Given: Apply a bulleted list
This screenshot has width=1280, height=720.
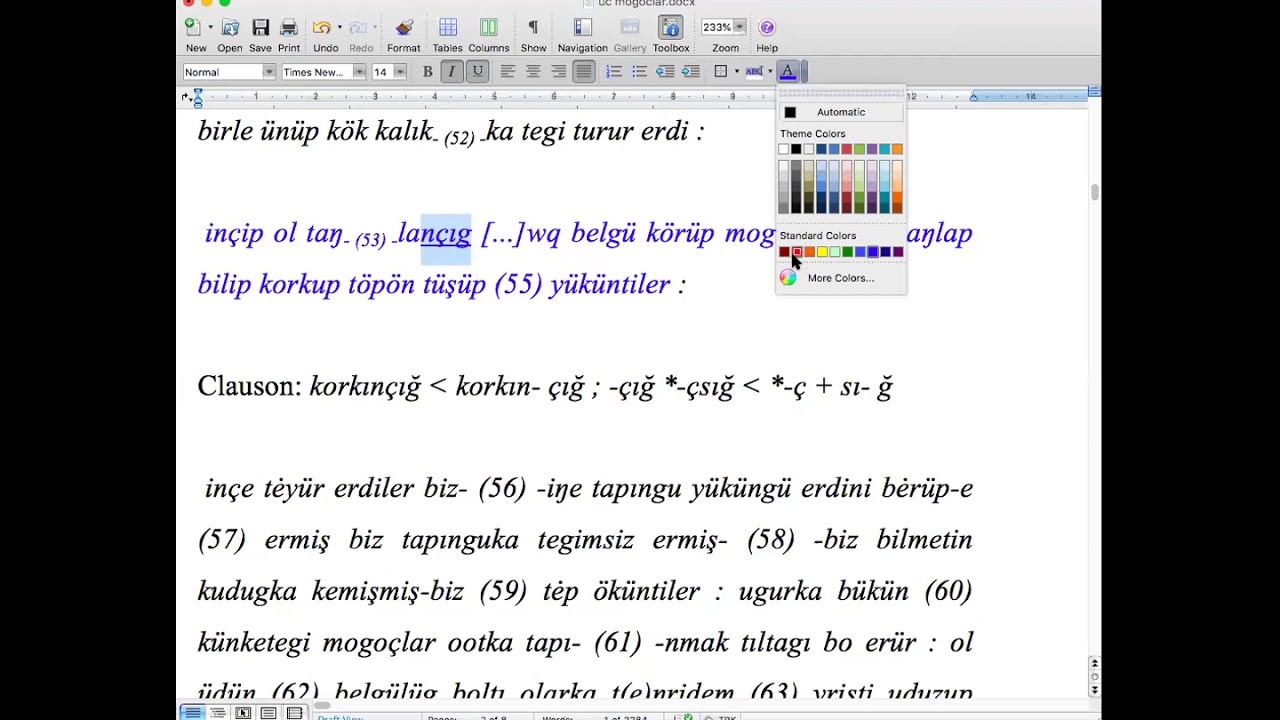Looking at the screenshot, I should click(639, 72).
